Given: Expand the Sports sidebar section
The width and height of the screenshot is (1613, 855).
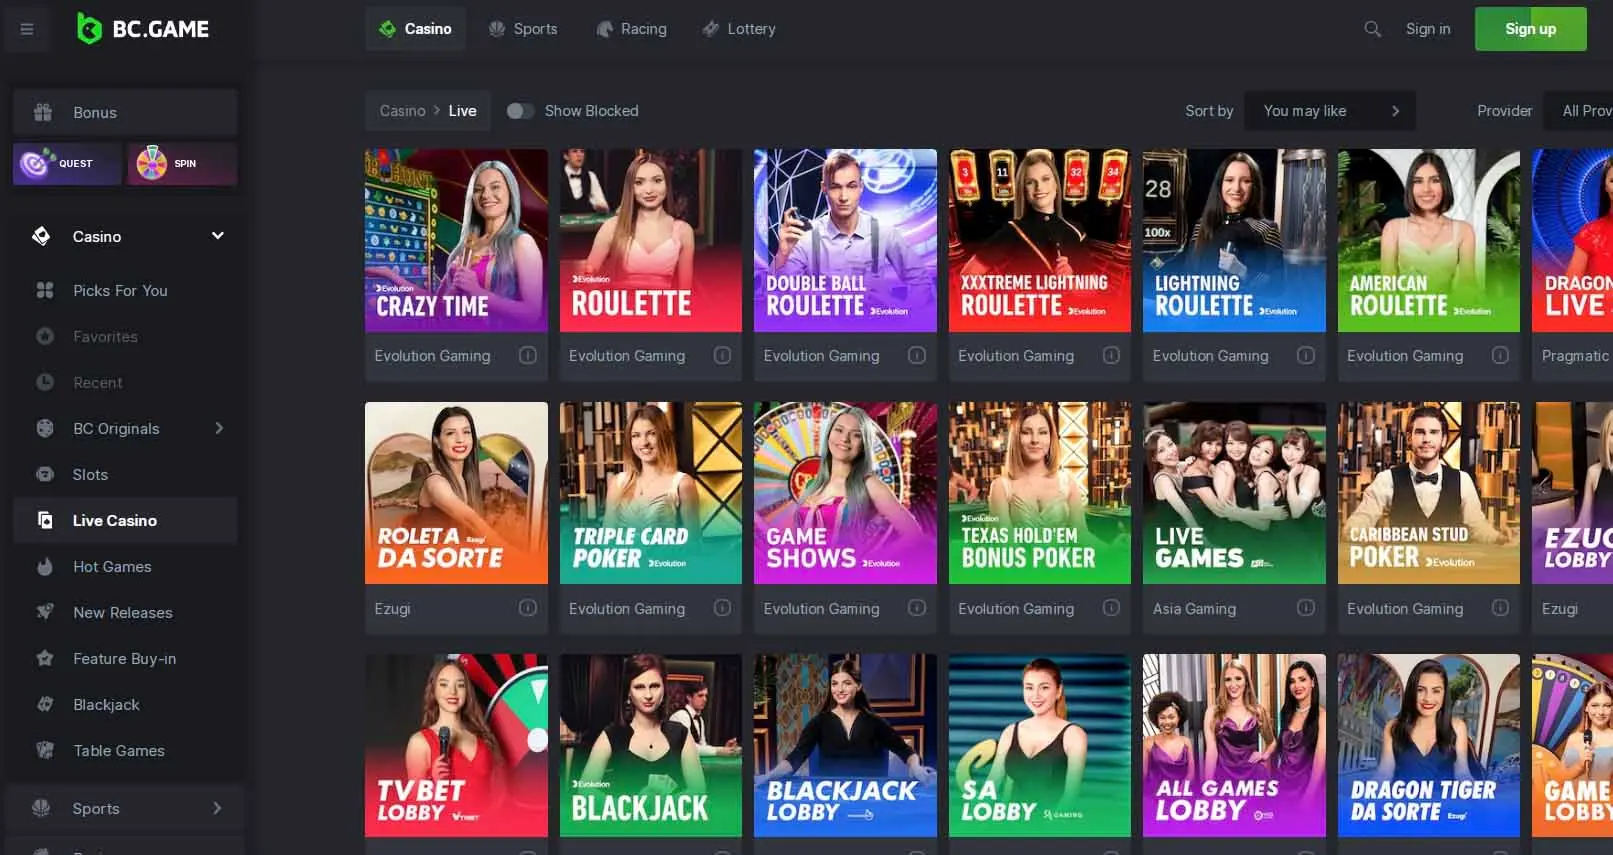Looking at the screenshot, I should [217, 808].
